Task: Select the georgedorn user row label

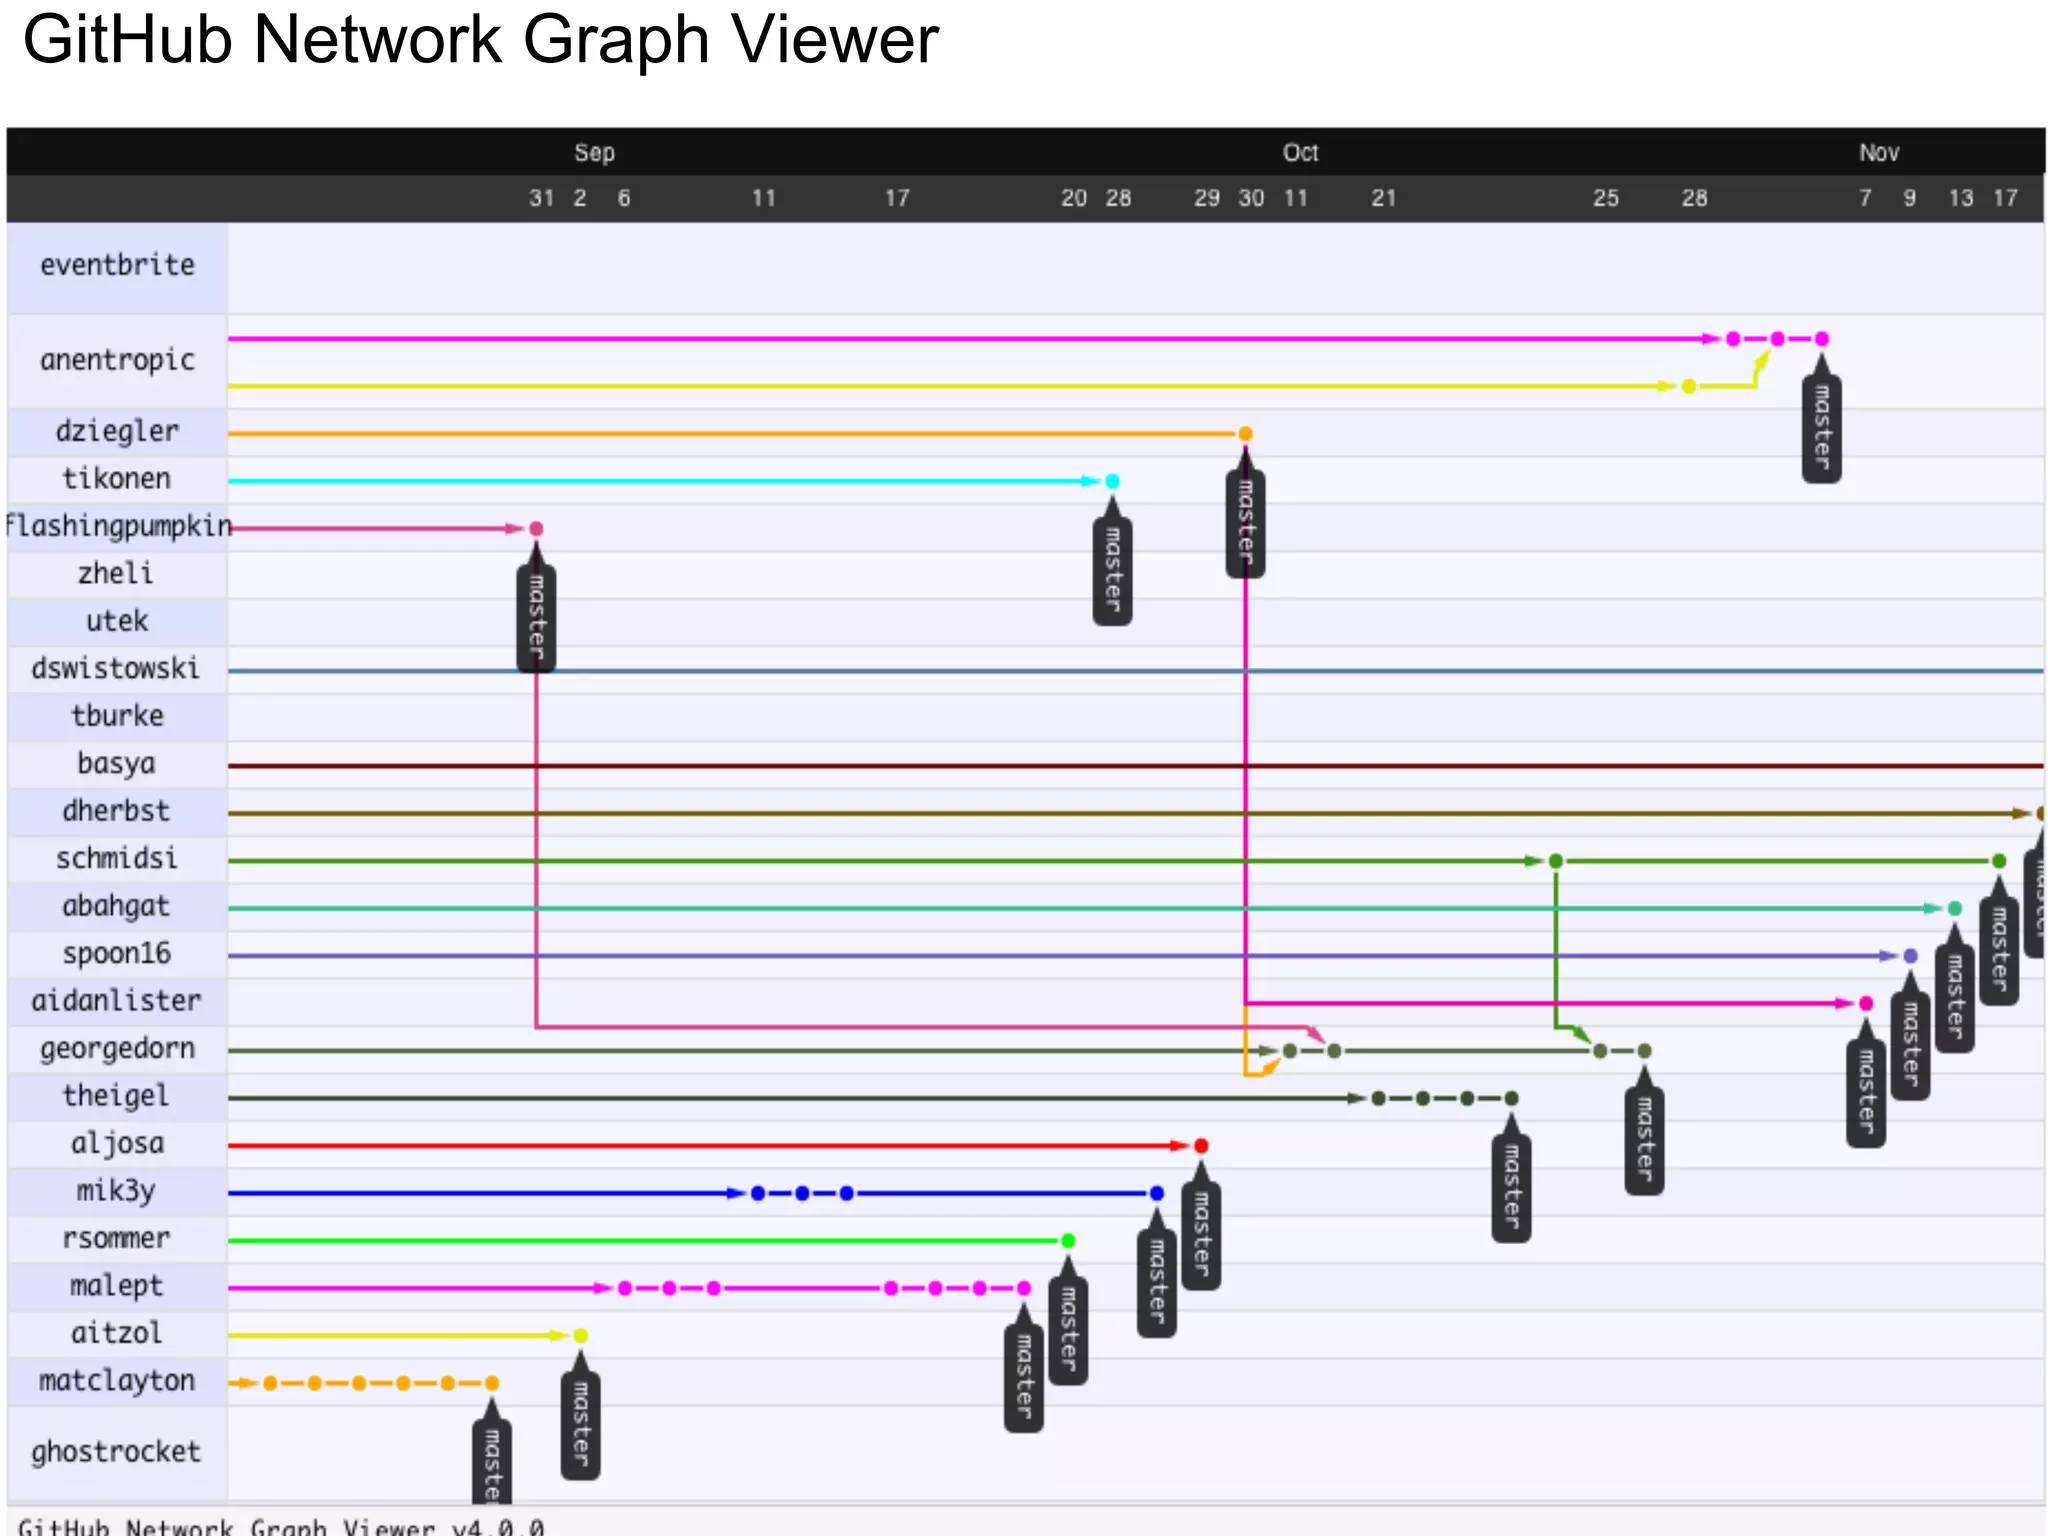Action: [x=117, y=1049]
